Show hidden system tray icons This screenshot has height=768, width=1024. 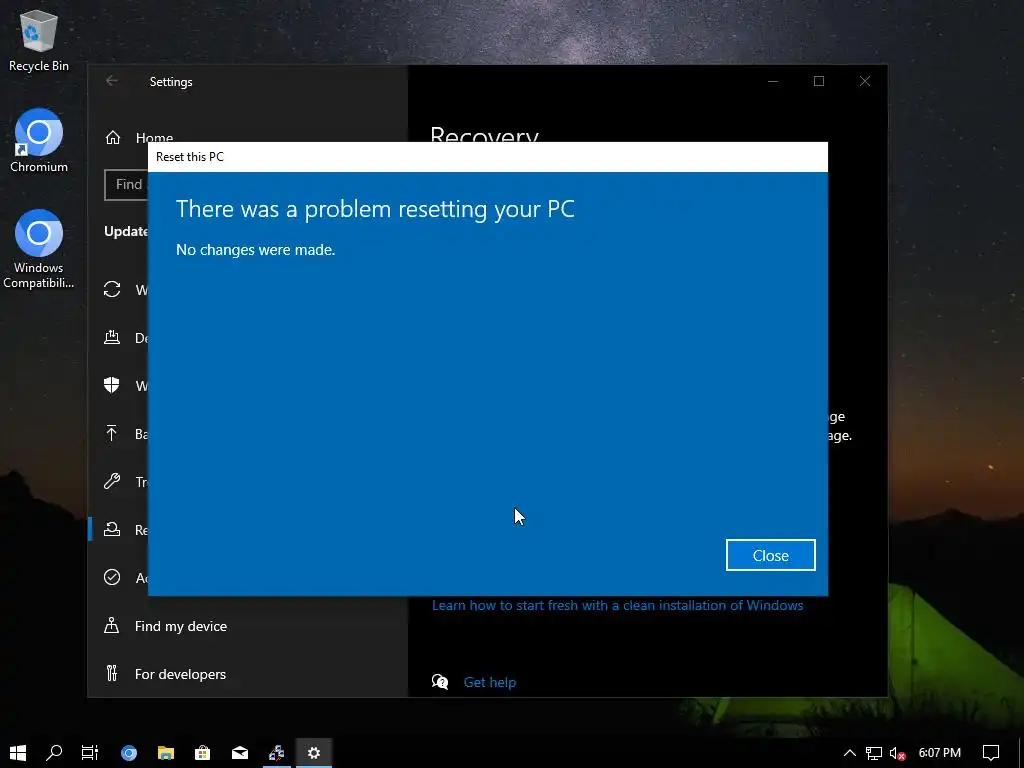pos(850,753)
